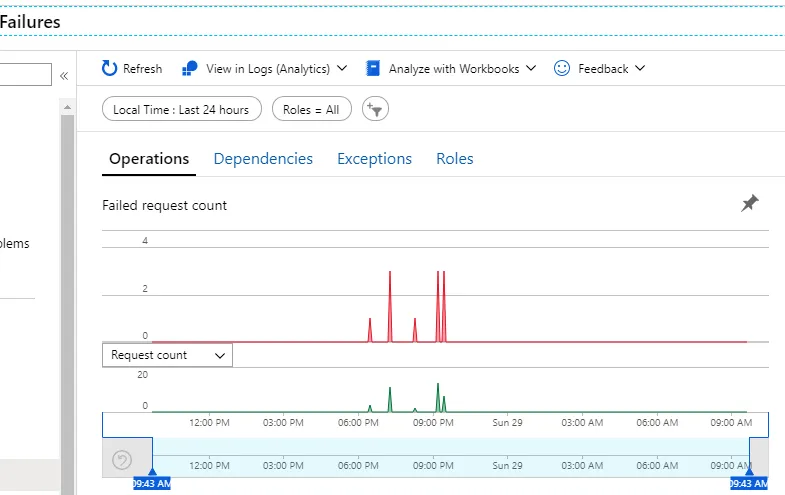Click the left 09:43 AM time range handle
Screen dimensions: 785x495
[x=152, y=480]
